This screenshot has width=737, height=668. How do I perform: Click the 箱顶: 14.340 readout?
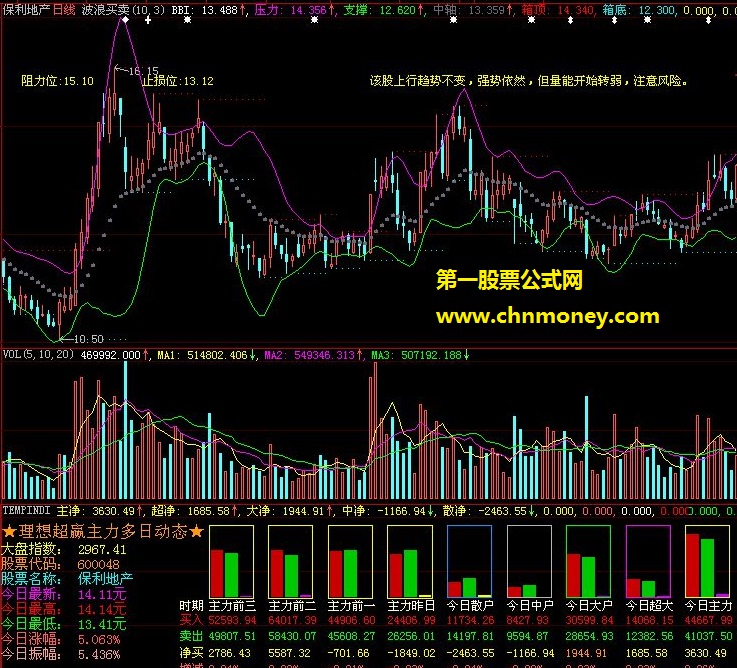pos(558,9)
